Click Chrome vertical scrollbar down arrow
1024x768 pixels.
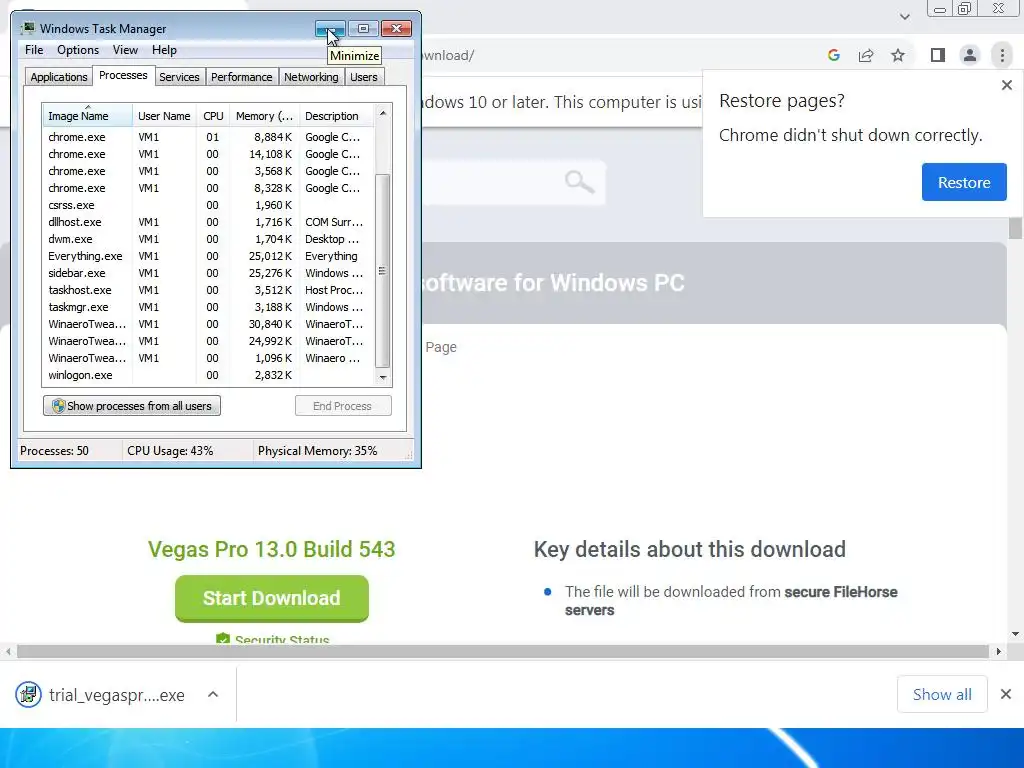click(x=1015, y=633)
